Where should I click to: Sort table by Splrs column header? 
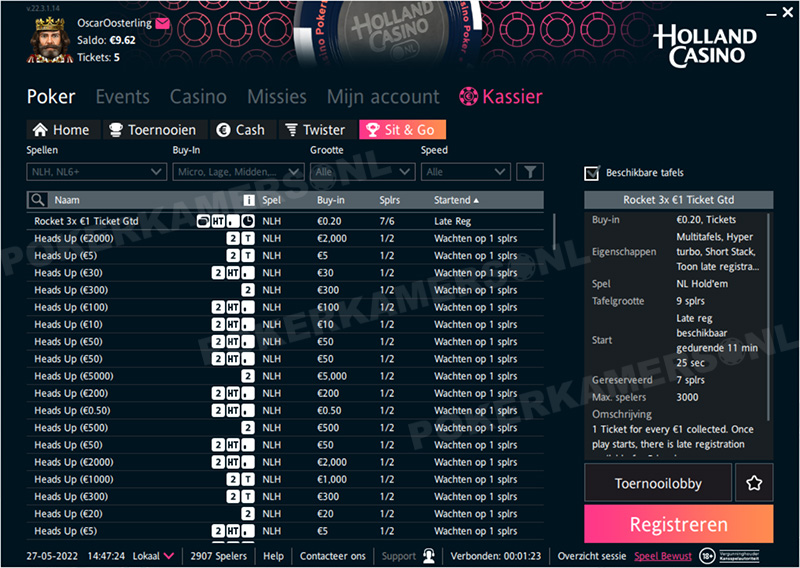(389, 200)
